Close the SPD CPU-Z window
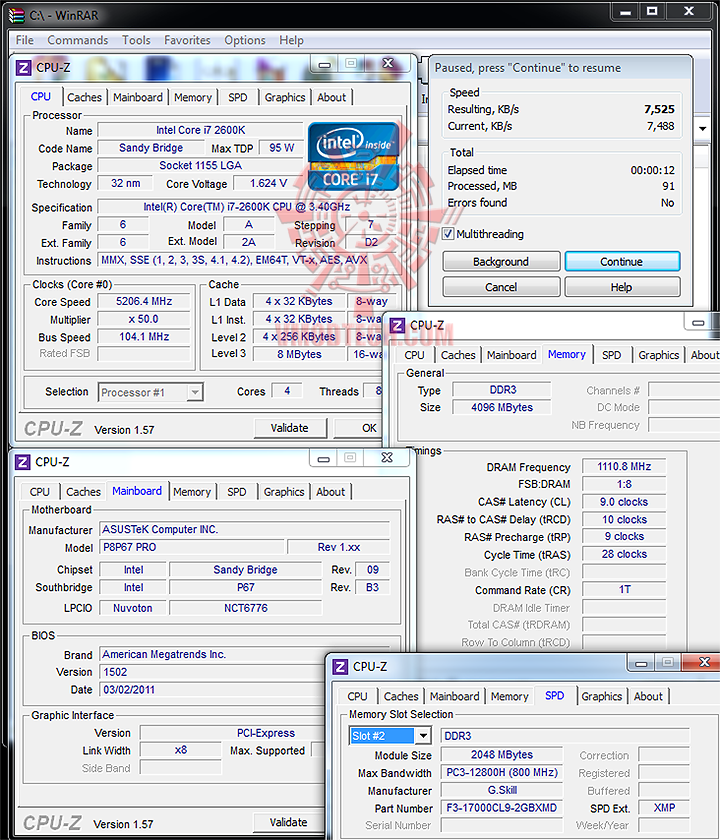Viewport: 720px width, 840px height. pyautogui.click(x=704, y=663)
